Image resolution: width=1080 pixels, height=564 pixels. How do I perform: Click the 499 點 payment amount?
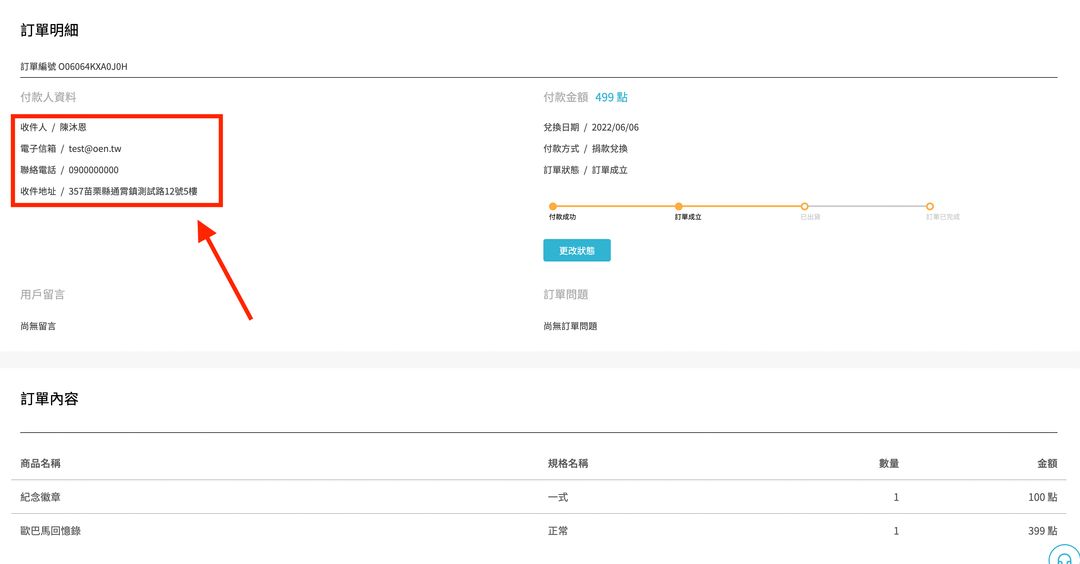click(611, 98)
